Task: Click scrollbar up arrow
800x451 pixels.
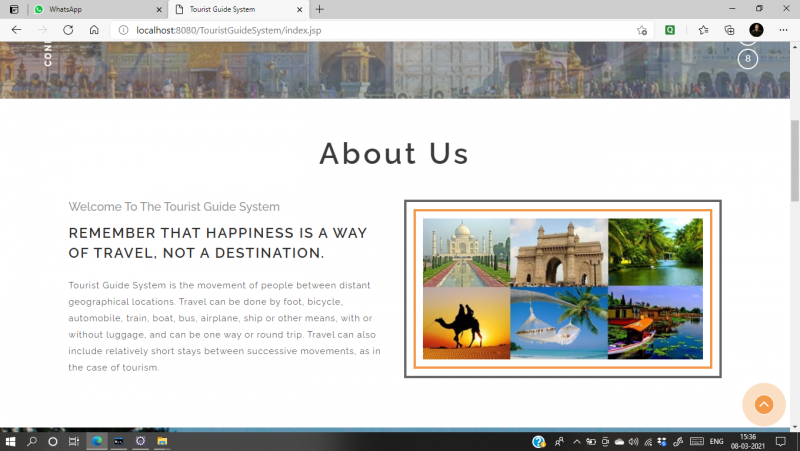Action: pos(795,46)
